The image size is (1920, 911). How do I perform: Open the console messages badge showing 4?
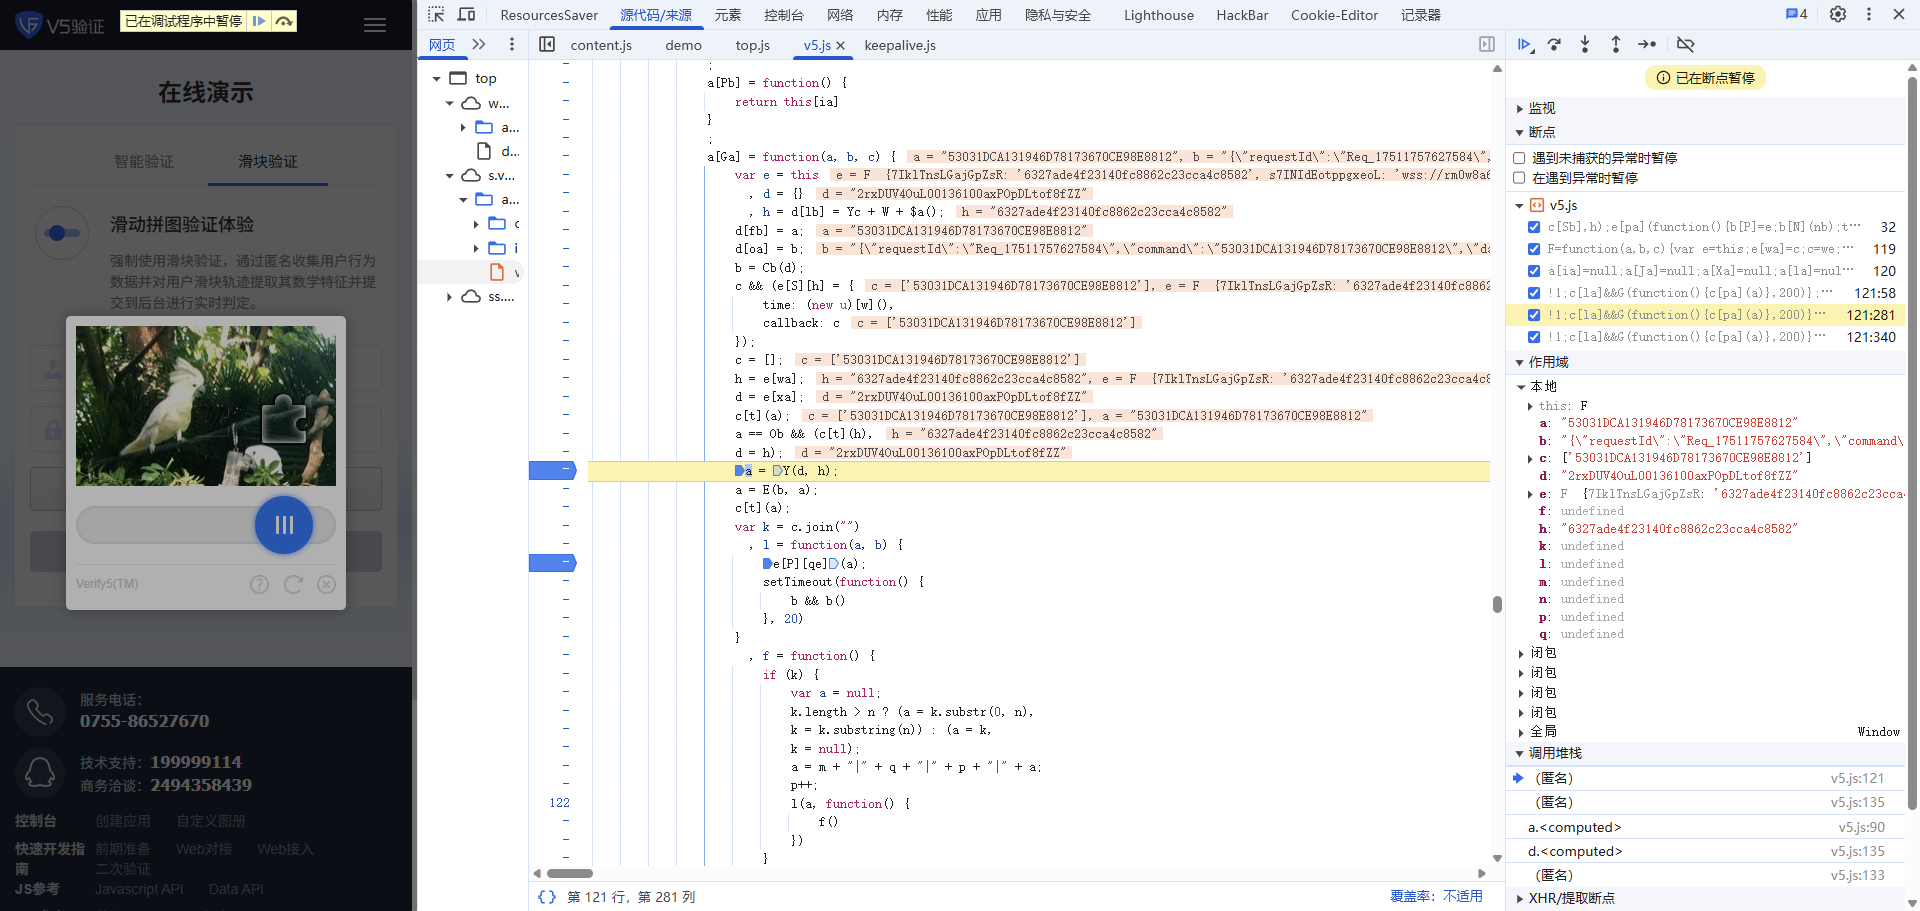pyautogui.click(x=1796, y=14)
